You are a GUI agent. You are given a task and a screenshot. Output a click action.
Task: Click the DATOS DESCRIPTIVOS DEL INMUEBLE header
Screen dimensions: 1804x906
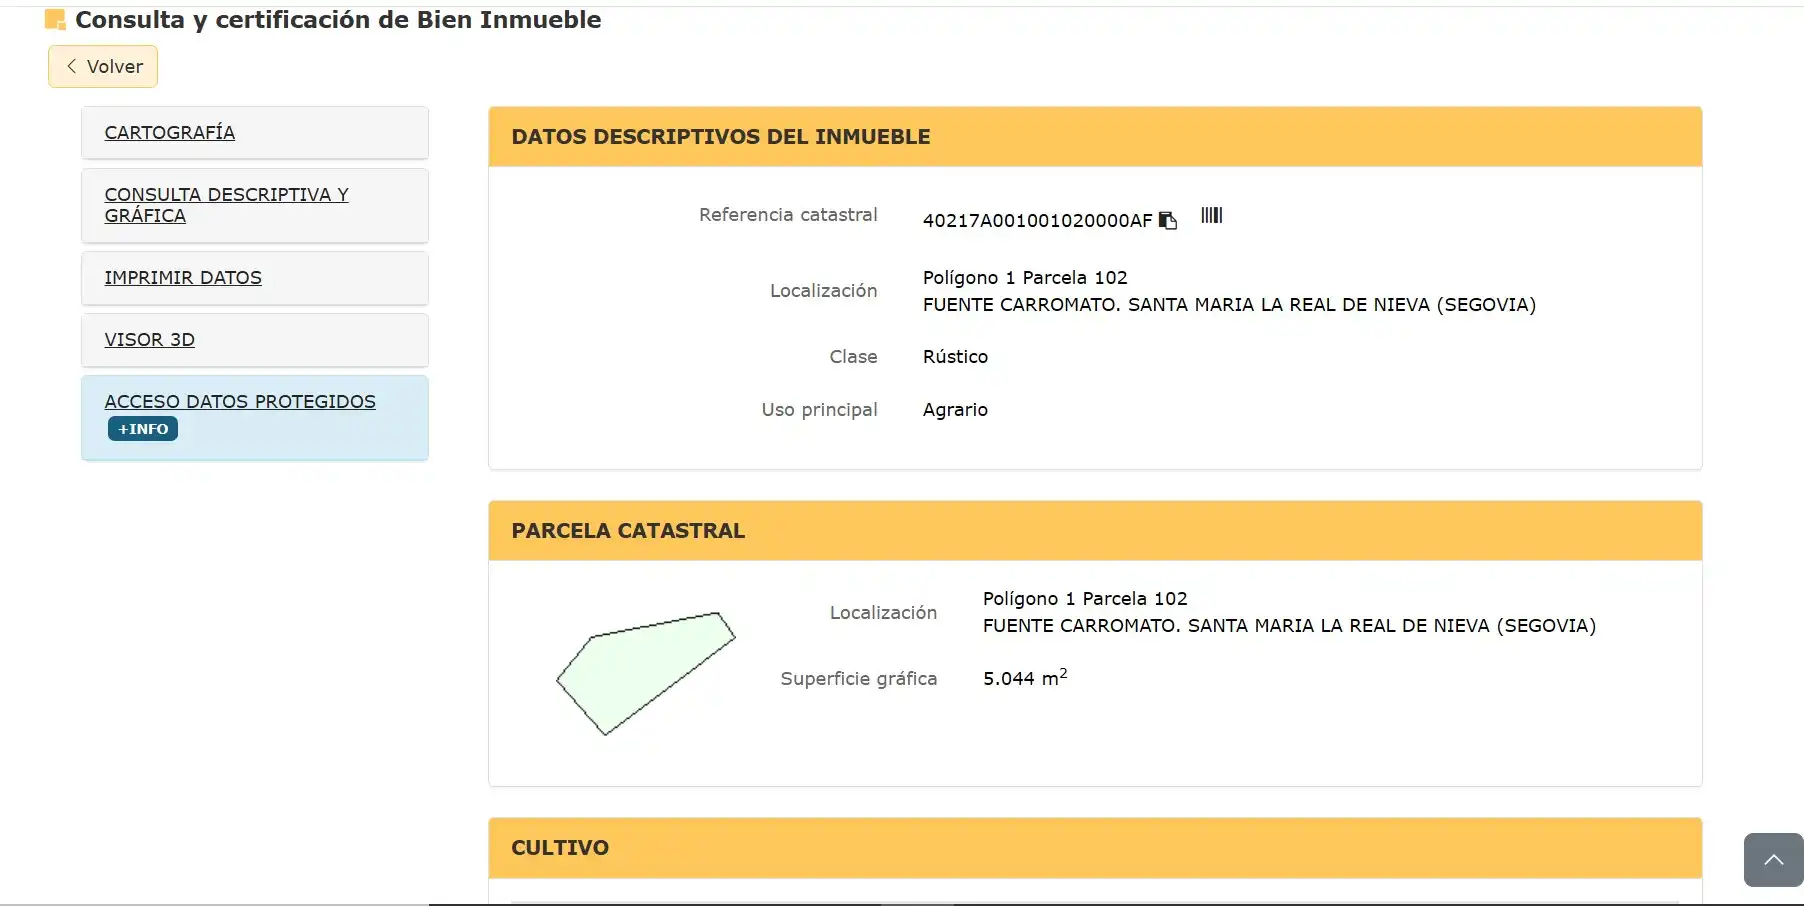(x=1095, y=137)
